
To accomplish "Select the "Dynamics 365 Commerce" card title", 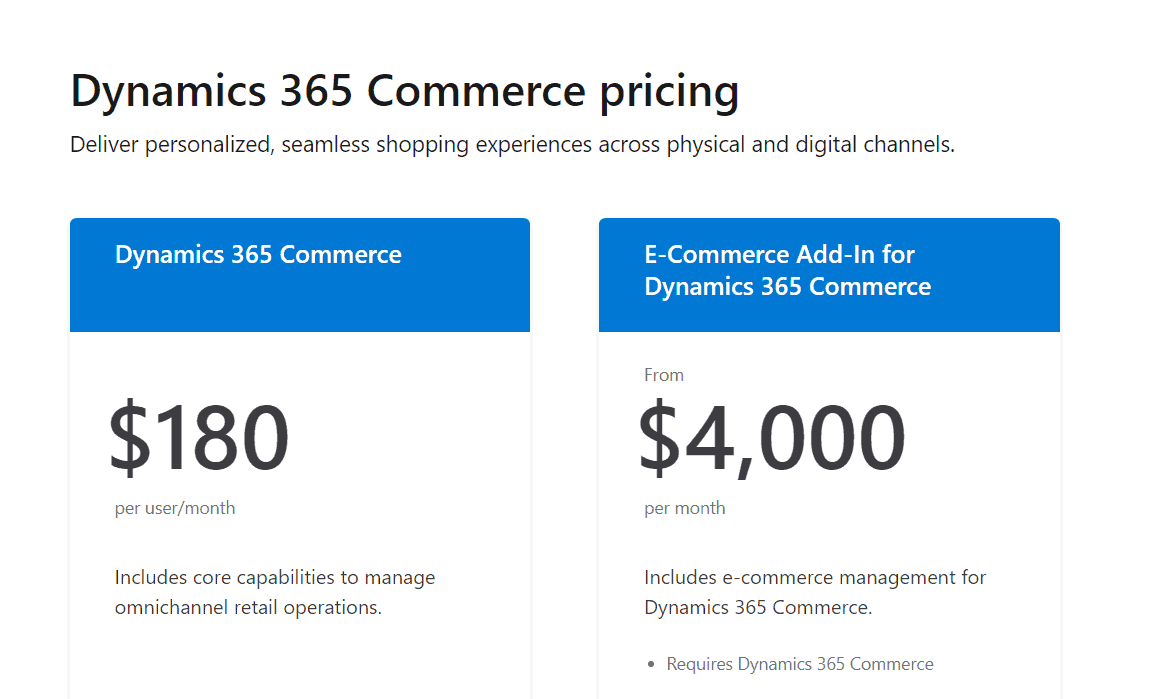I will pos(258,255).
